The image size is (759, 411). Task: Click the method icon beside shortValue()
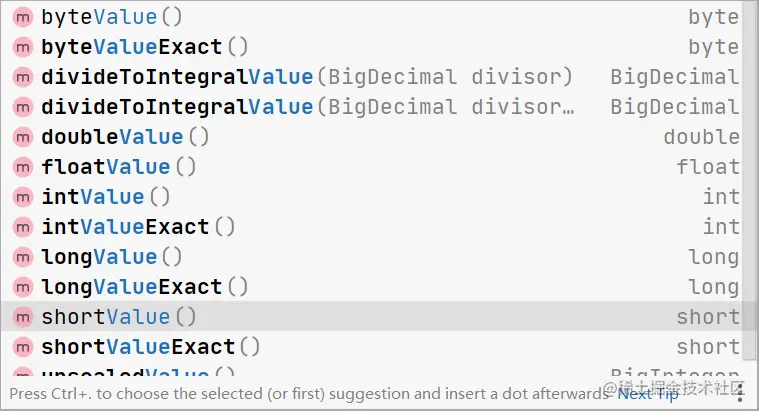(x=23, y=318)
